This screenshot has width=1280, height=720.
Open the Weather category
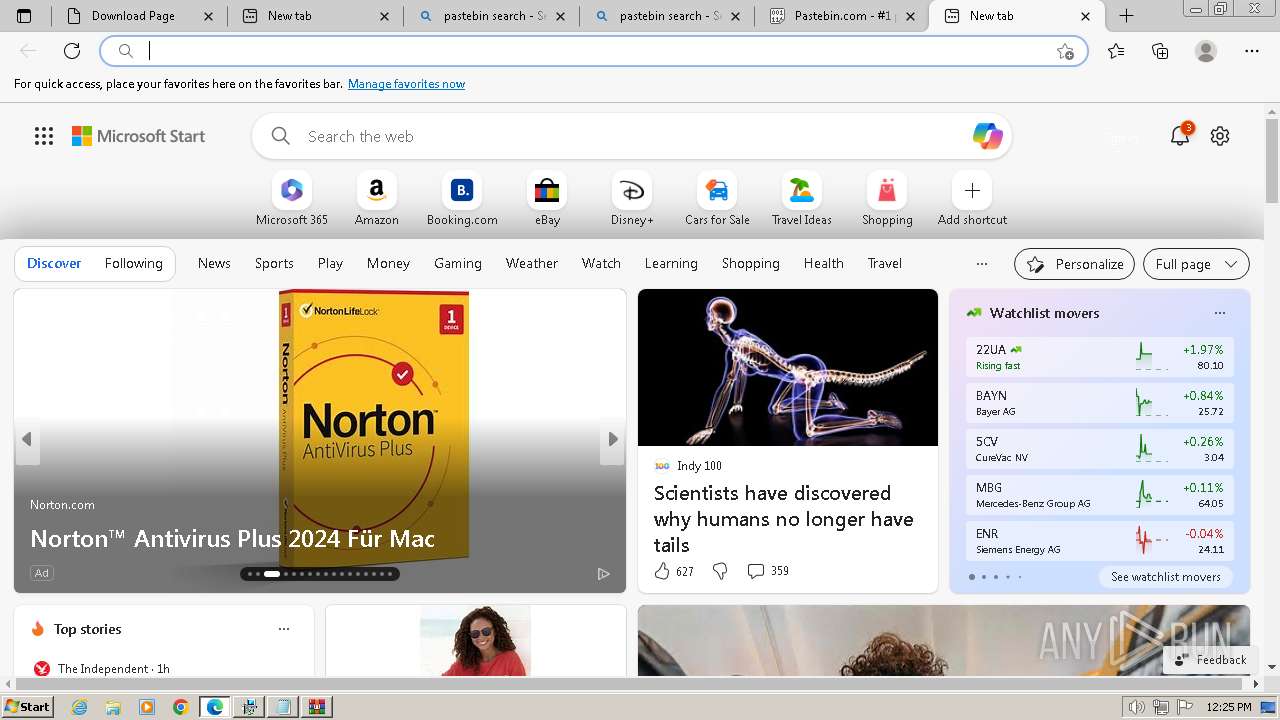click(531, 263)
